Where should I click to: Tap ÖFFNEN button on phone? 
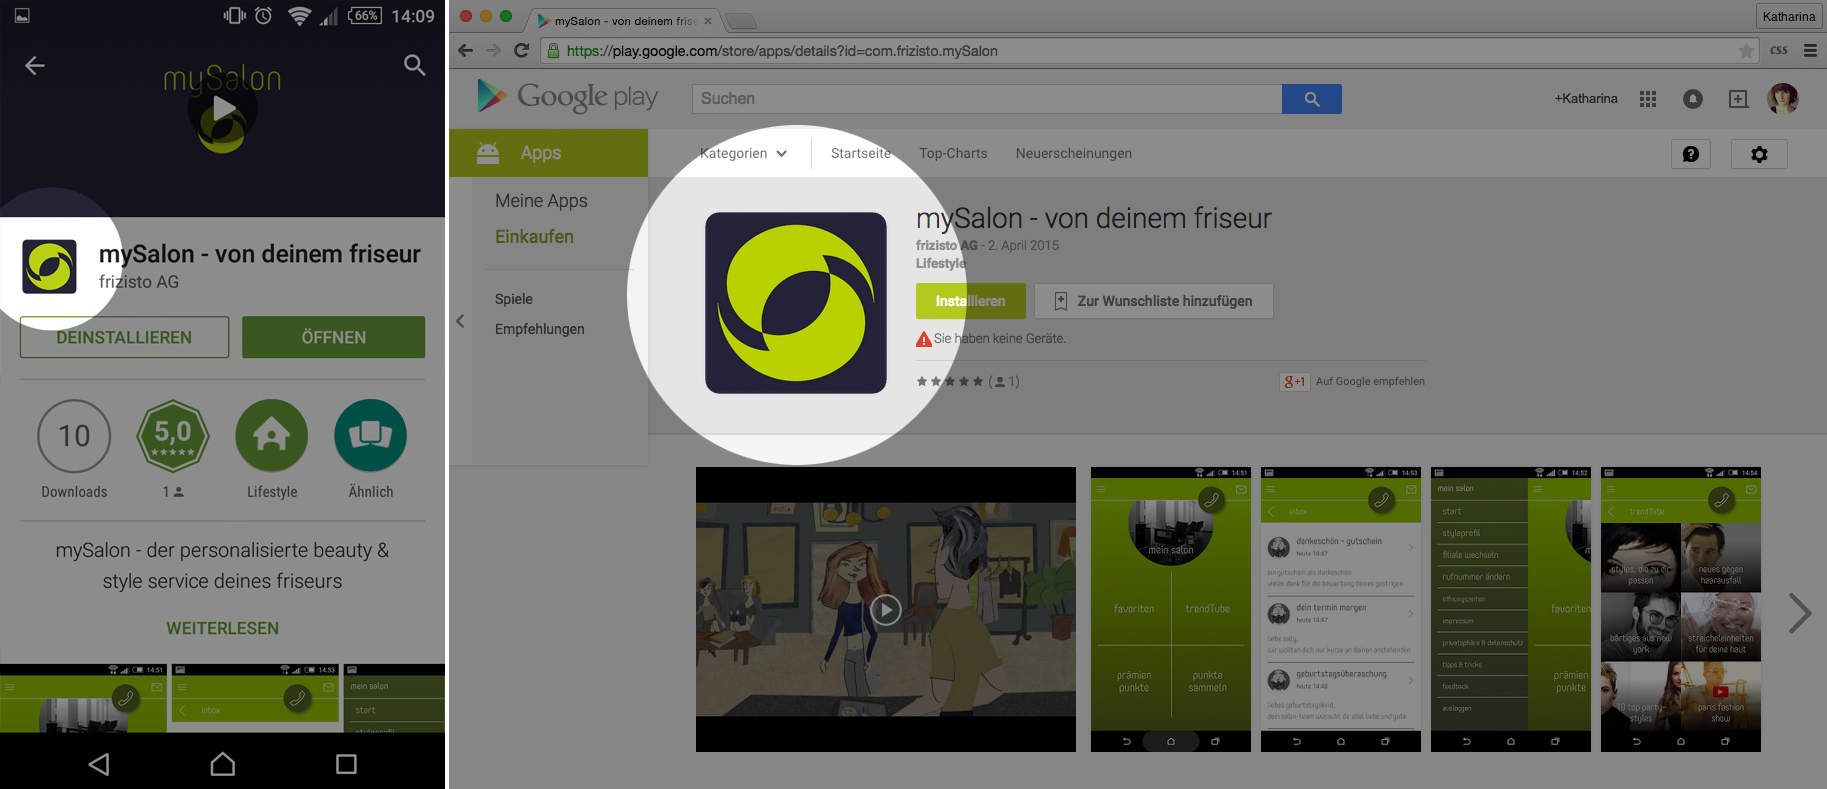[333, 337]
